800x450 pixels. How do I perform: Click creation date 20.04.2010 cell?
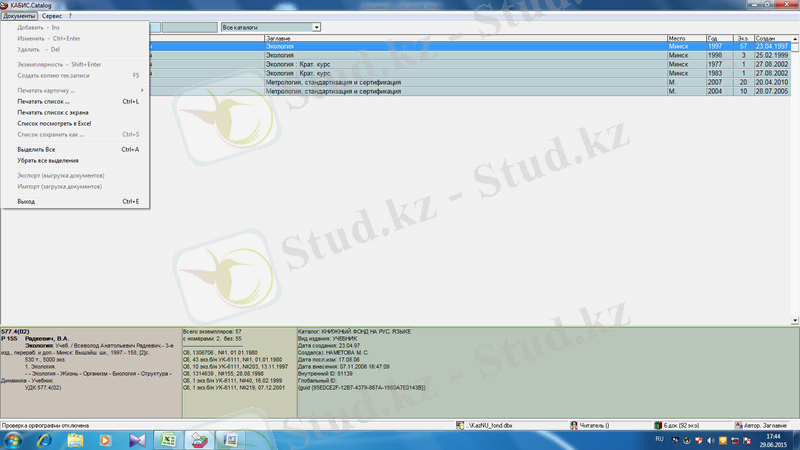click(772, 82)
